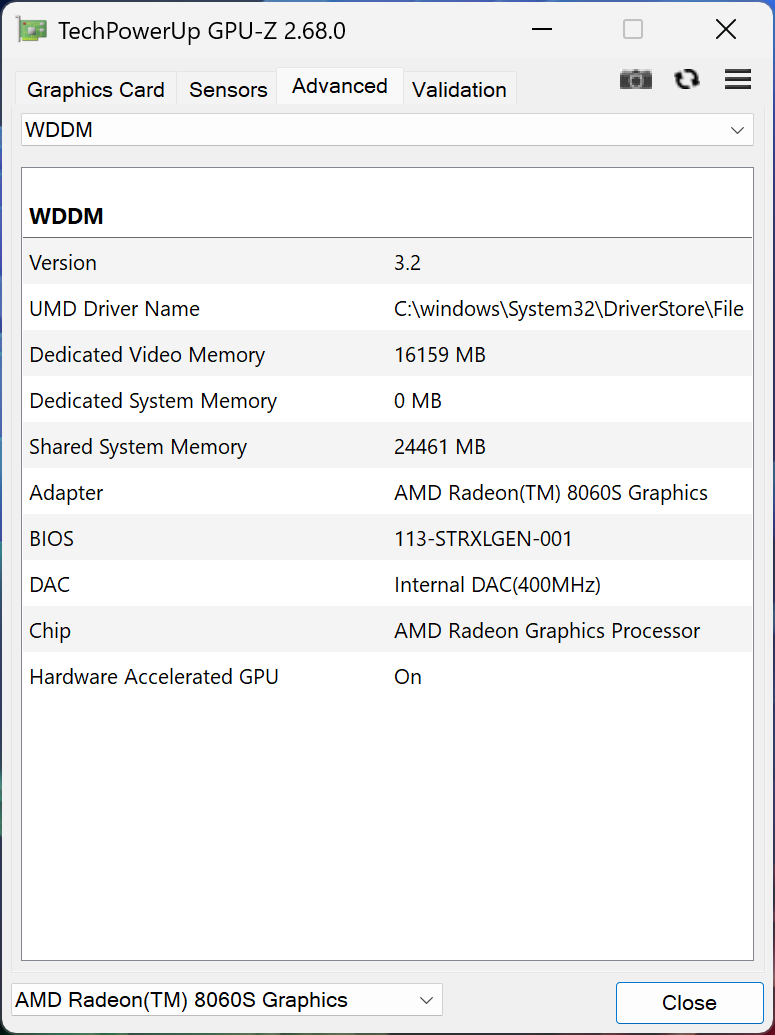Open the AMD Radeon 8060S GPU selector
Viewport: 775px width, 1035px height.
coord(226,1000)
